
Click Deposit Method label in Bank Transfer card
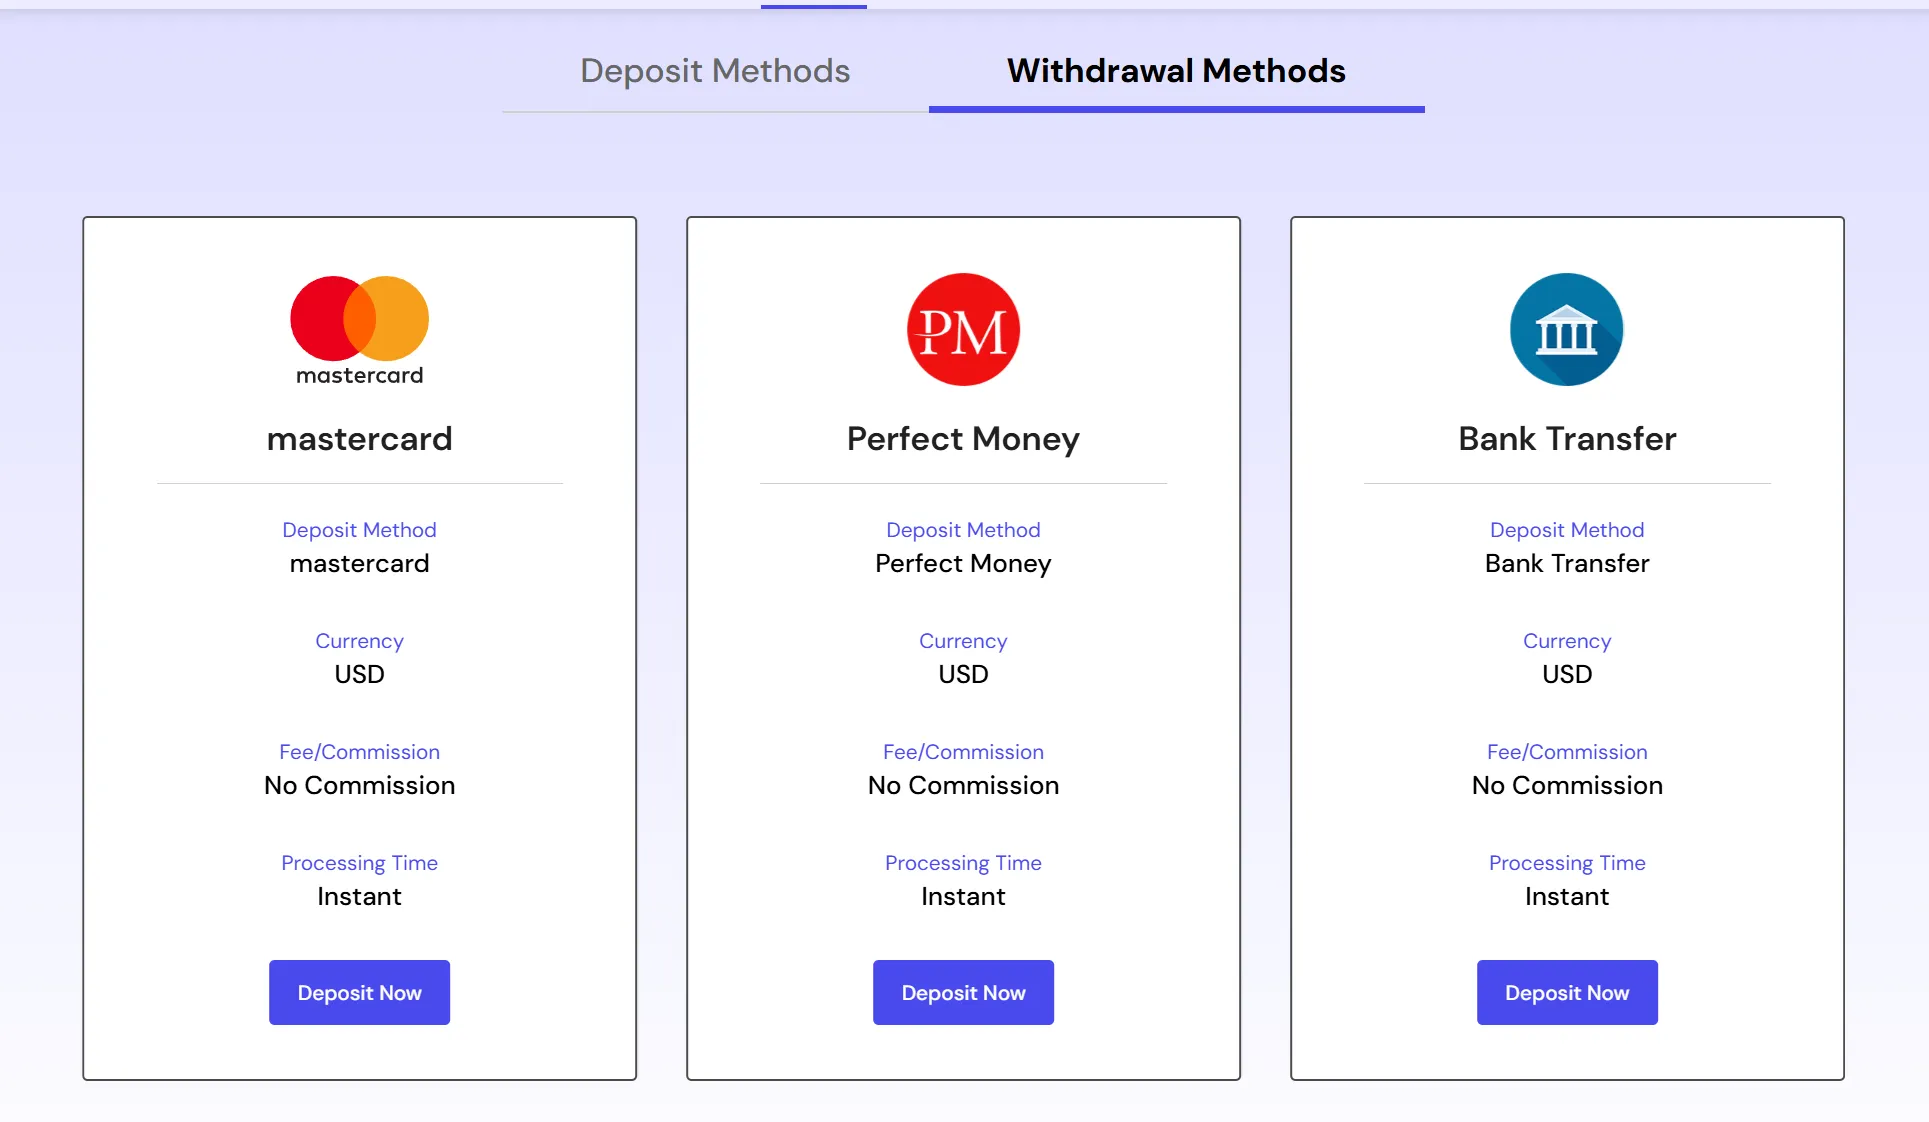coord(1567,530)
